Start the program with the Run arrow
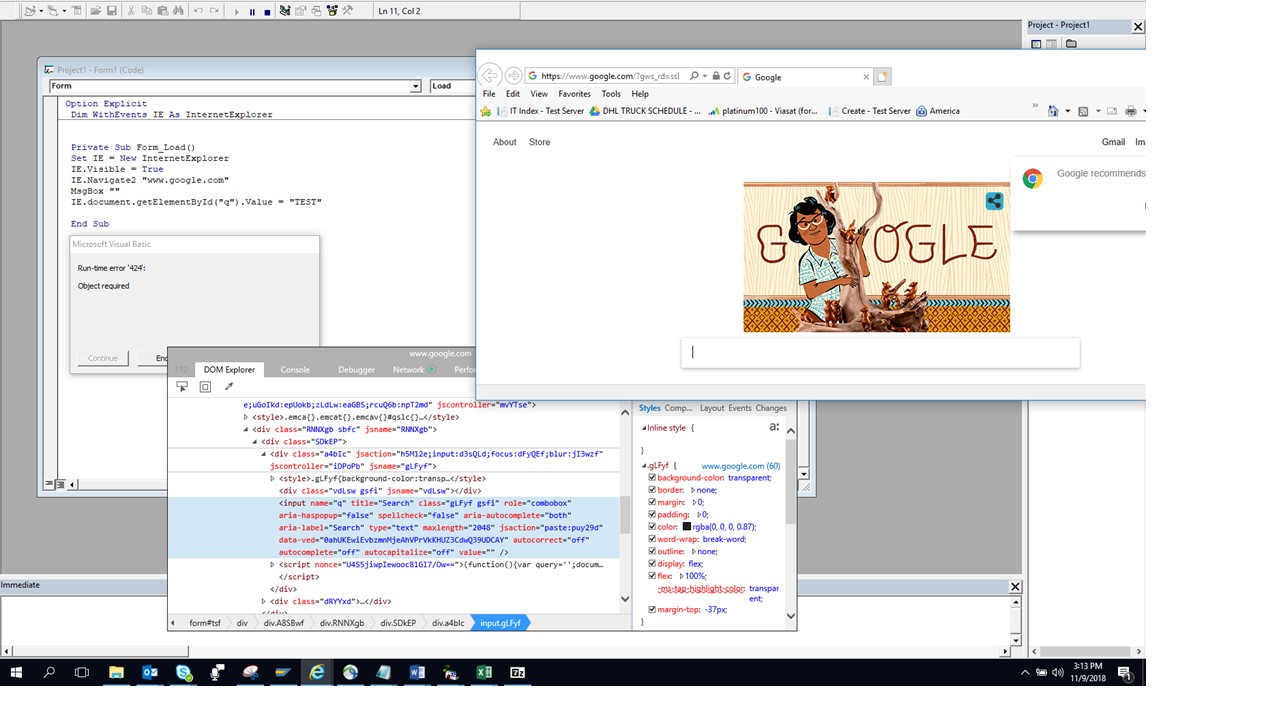Screen dimensions: 1280x720 [x=237, y=12]
